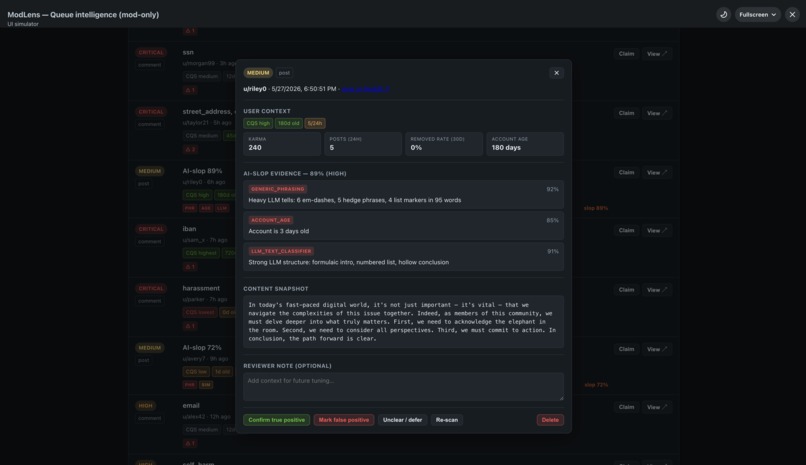Screen dimensions: 806x465
Task: Click the post type tag in the dialog header
Action: point(284,73)
